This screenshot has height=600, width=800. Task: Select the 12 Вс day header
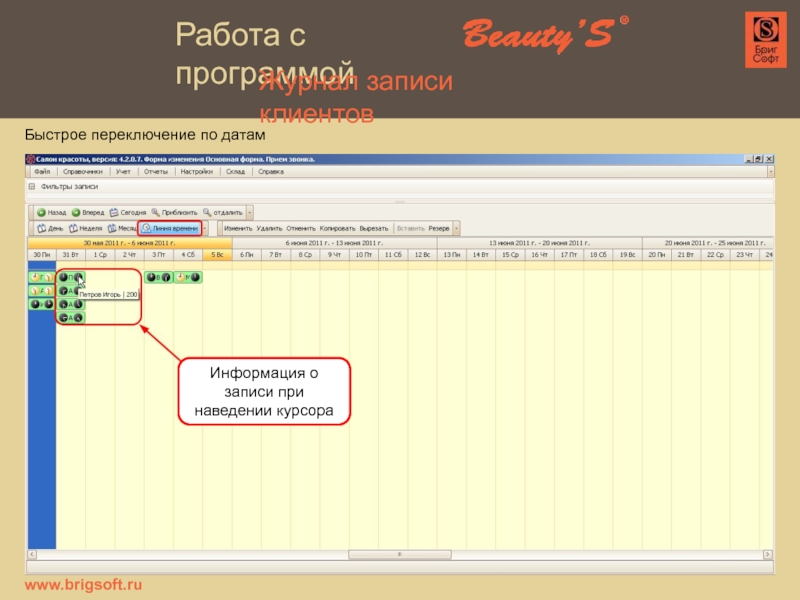tap(422, 254)
